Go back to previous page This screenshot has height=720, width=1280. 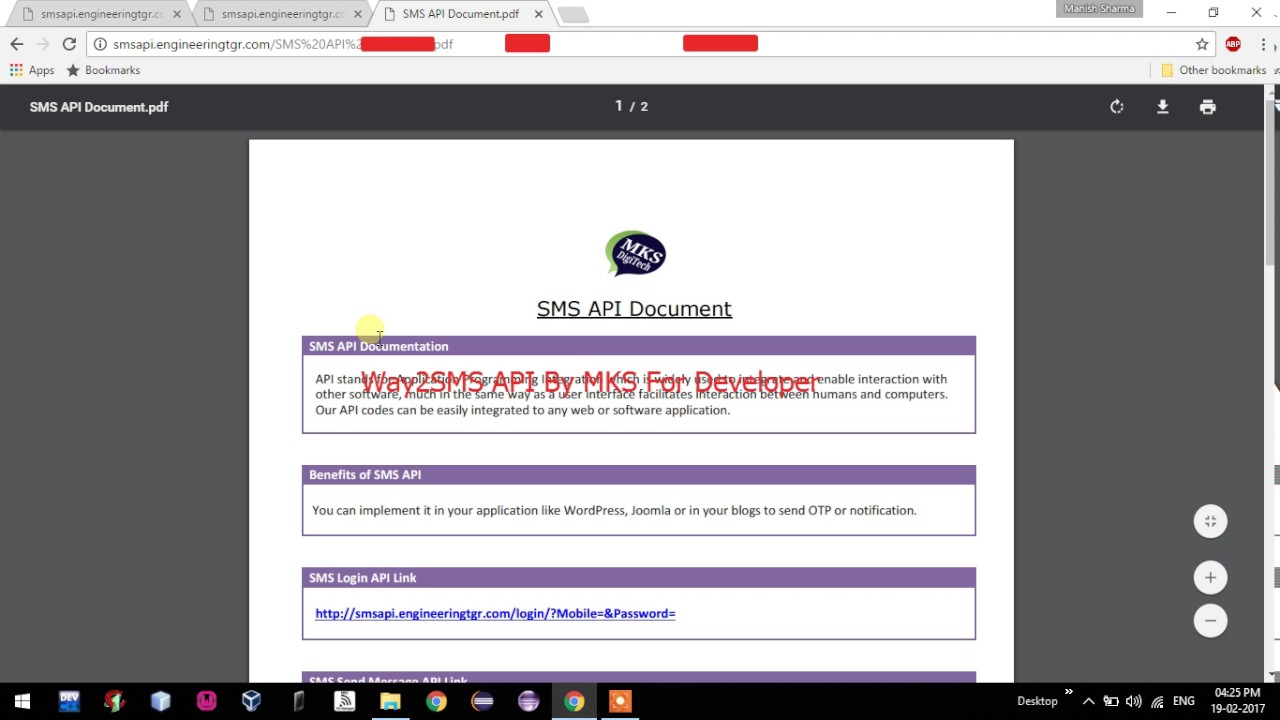tap(16, 44)
